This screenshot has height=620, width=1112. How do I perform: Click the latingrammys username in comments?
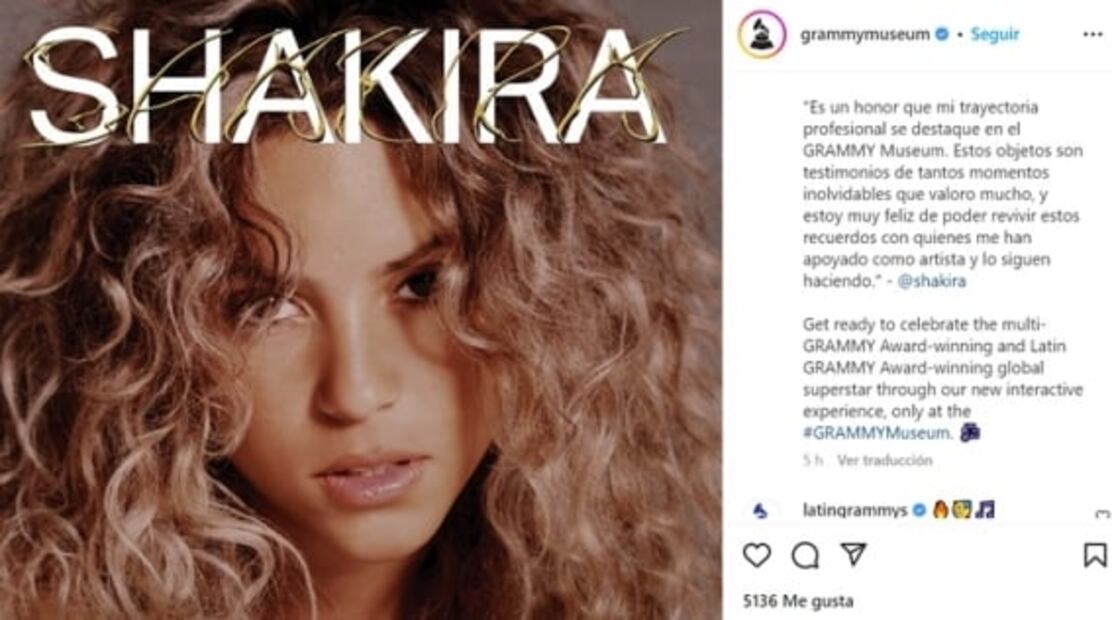(x=855, y=510)
